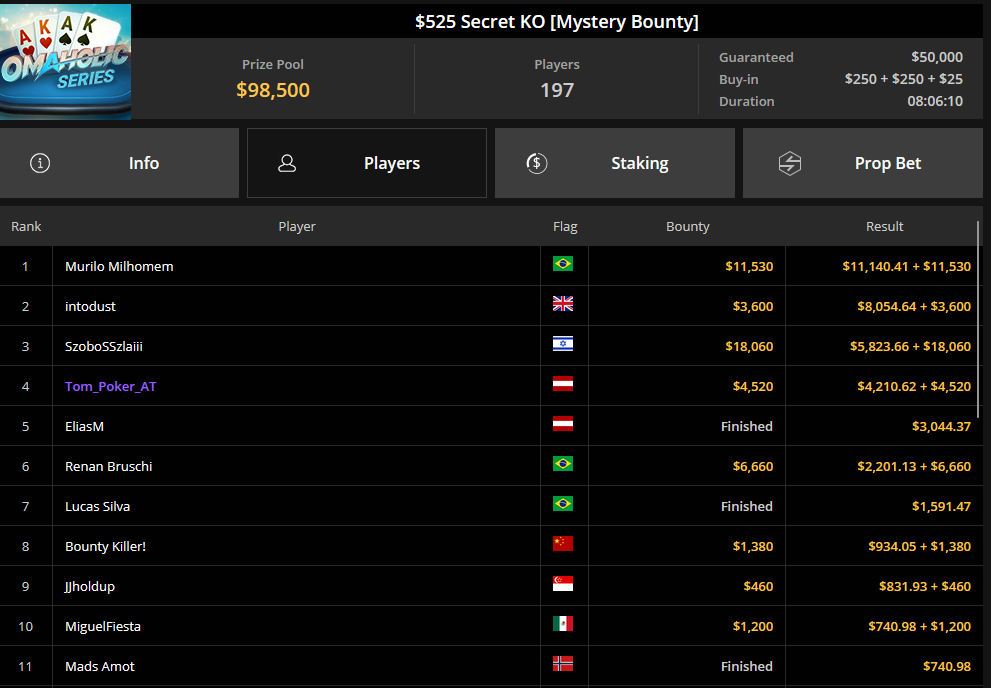Click the Staking dollar icon
991x688 pixels.
[x=537, y=163]
